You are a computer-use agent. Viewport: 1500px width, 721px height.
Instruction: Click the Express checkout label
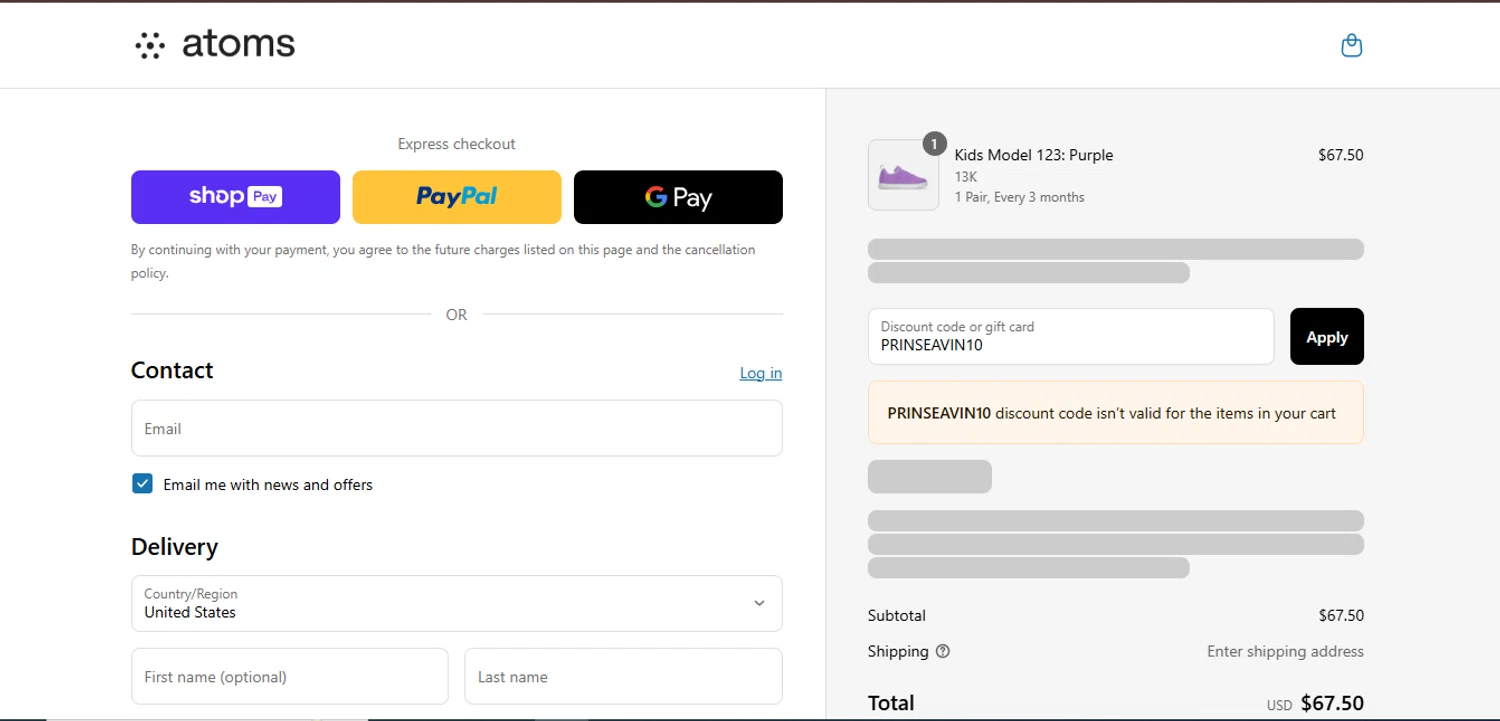[457, 144]
